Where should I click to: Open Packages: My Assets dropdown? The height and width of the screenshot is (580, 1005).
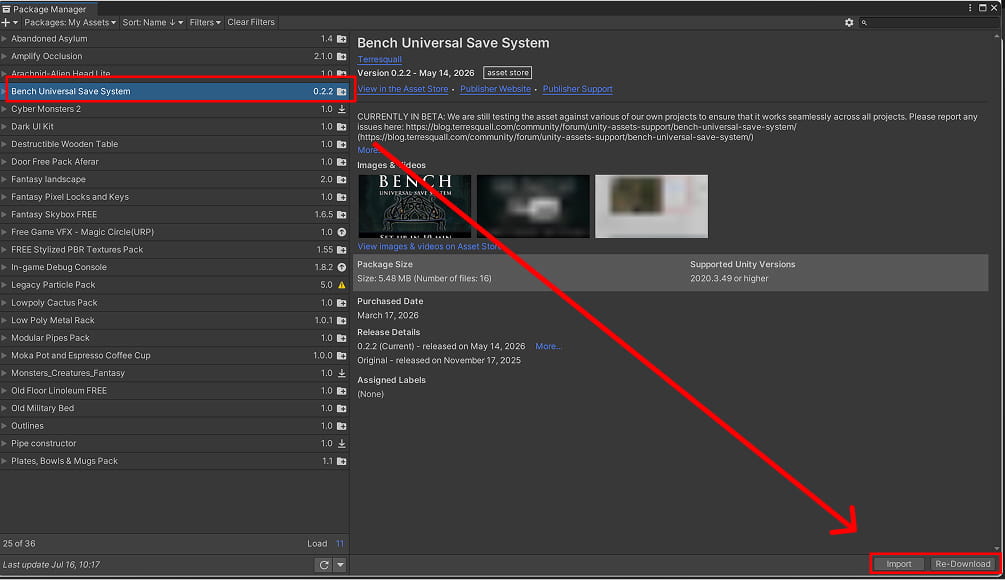click(x=70, y=22)
